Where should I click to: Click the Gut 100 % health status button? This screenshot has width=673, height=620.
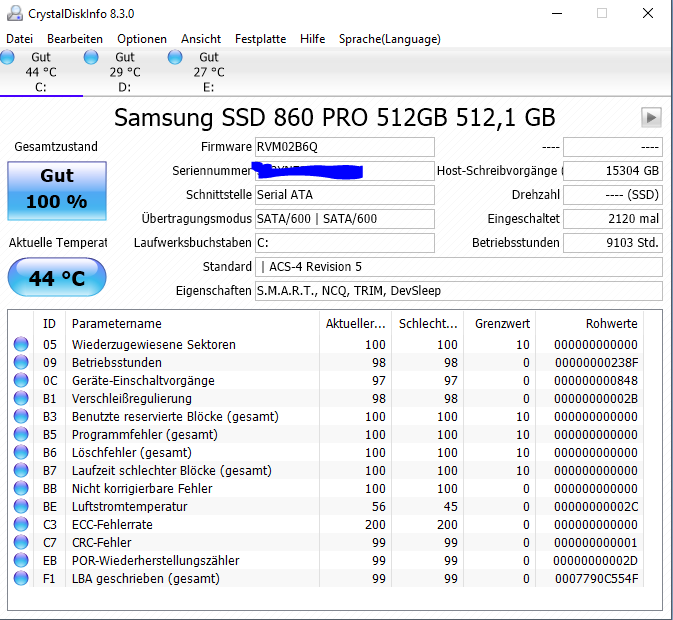tap(57, 191)
